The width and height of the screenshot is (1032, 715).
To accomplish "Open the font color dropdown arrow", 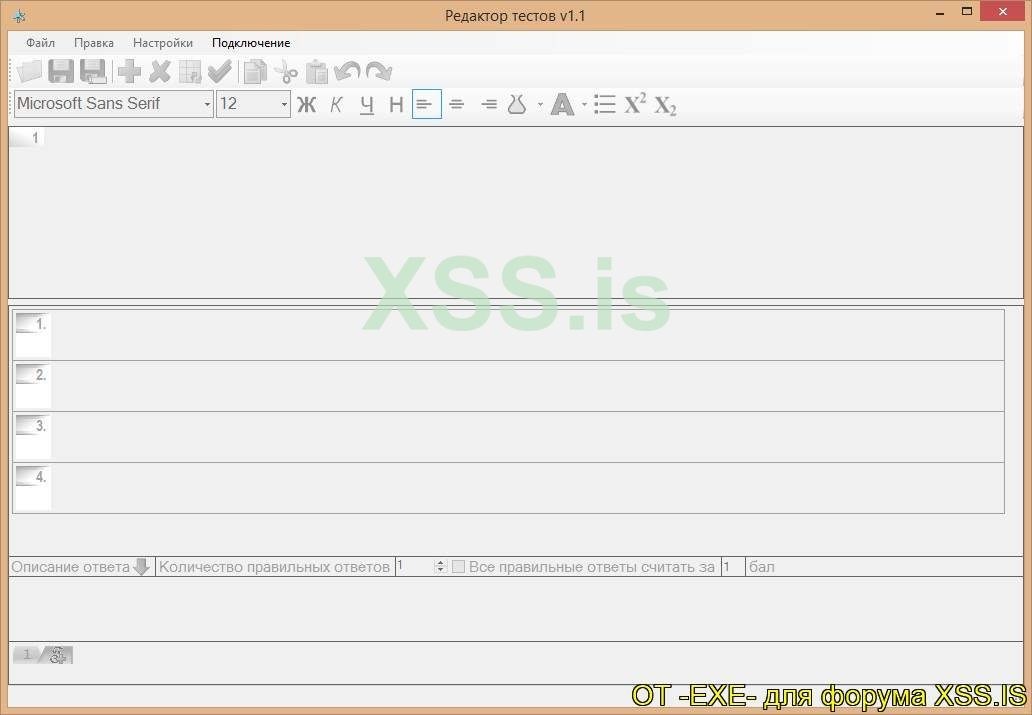I will click(x=584, y=104).
